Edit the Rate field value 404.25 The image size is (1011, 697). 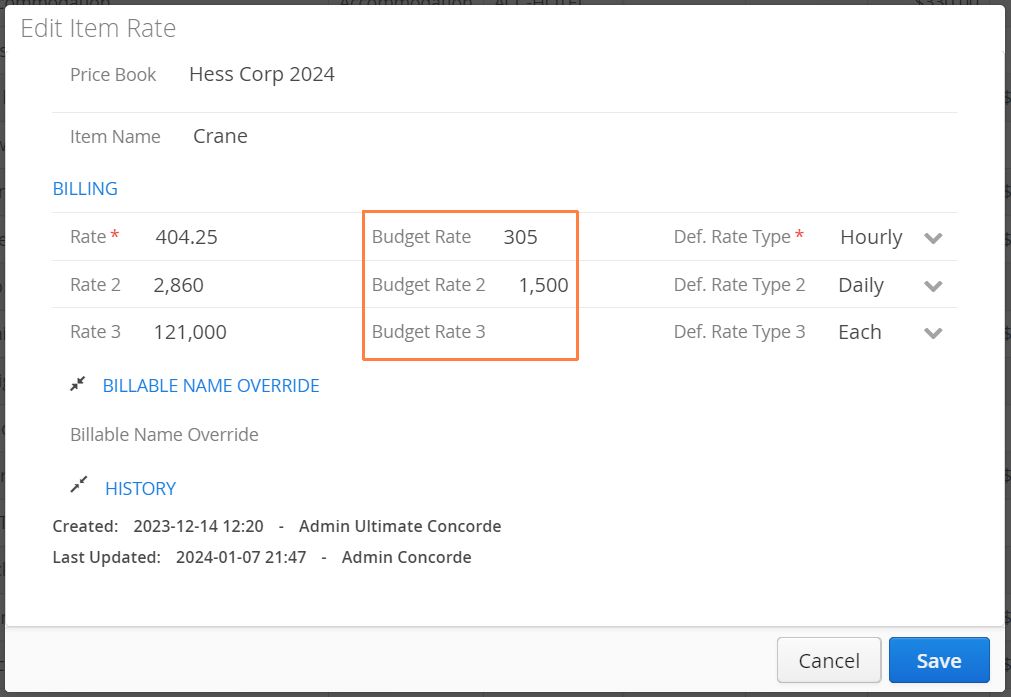[186, 237]
